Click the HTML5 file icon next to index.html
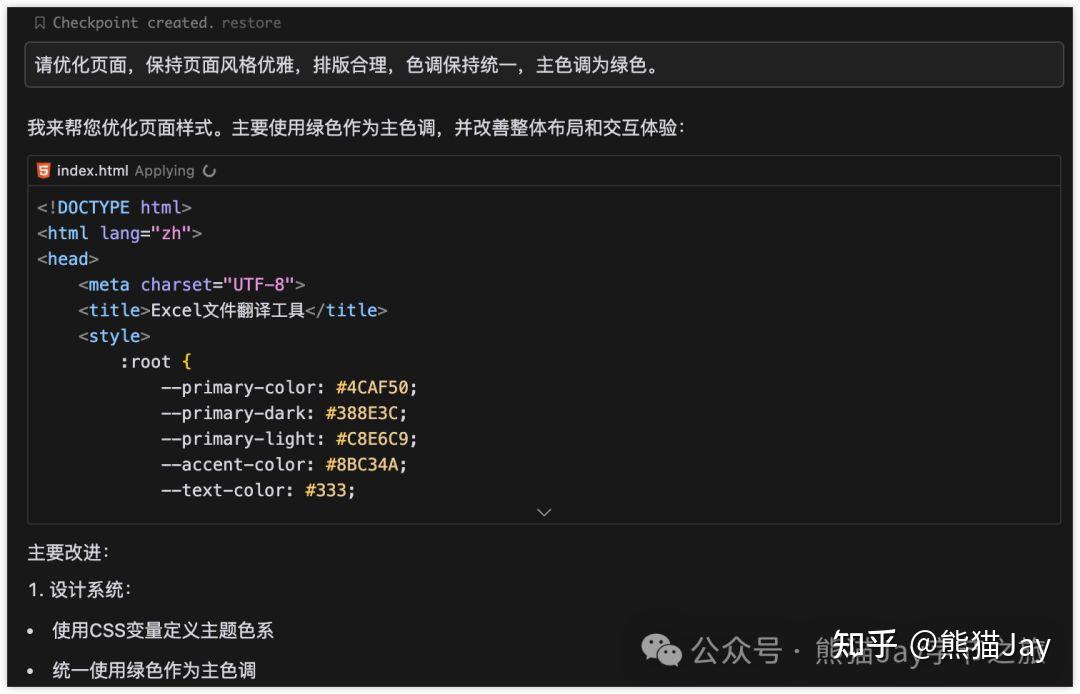The image size is (1080, 694). [x=44, y=171]
